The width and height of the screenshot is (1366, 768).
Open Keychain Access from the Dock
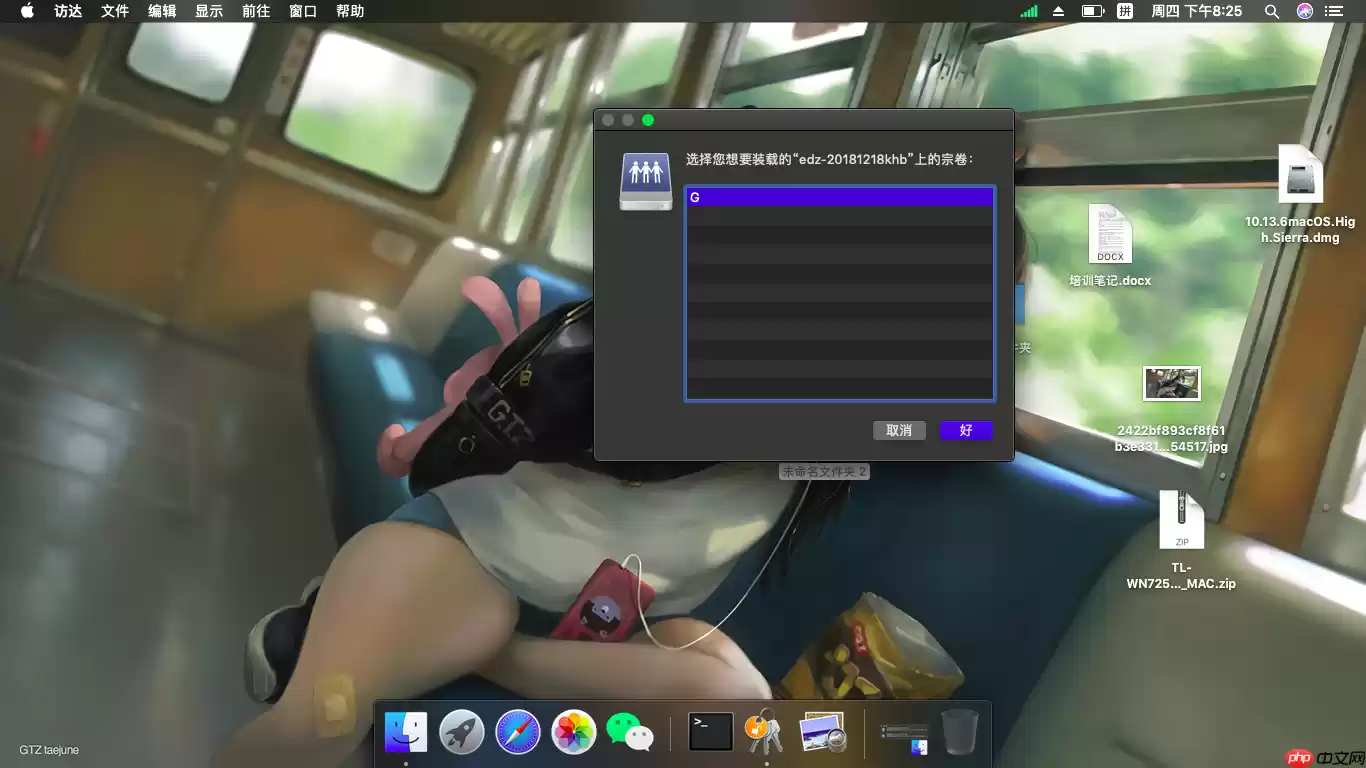pos(763,732)
